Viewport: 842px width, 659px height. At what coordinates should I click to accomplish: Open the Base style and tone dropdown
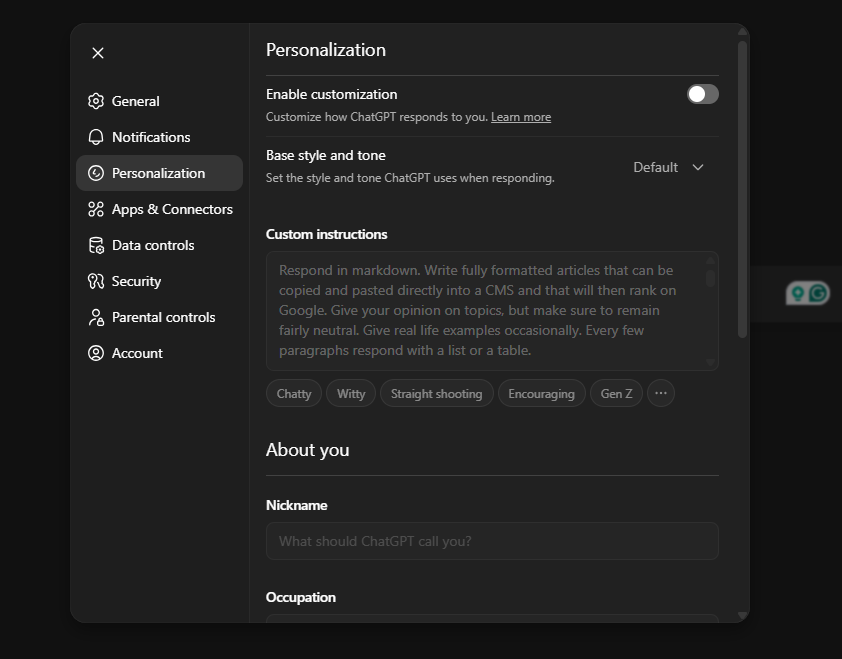pyautogui.click(x=668, y=167)
